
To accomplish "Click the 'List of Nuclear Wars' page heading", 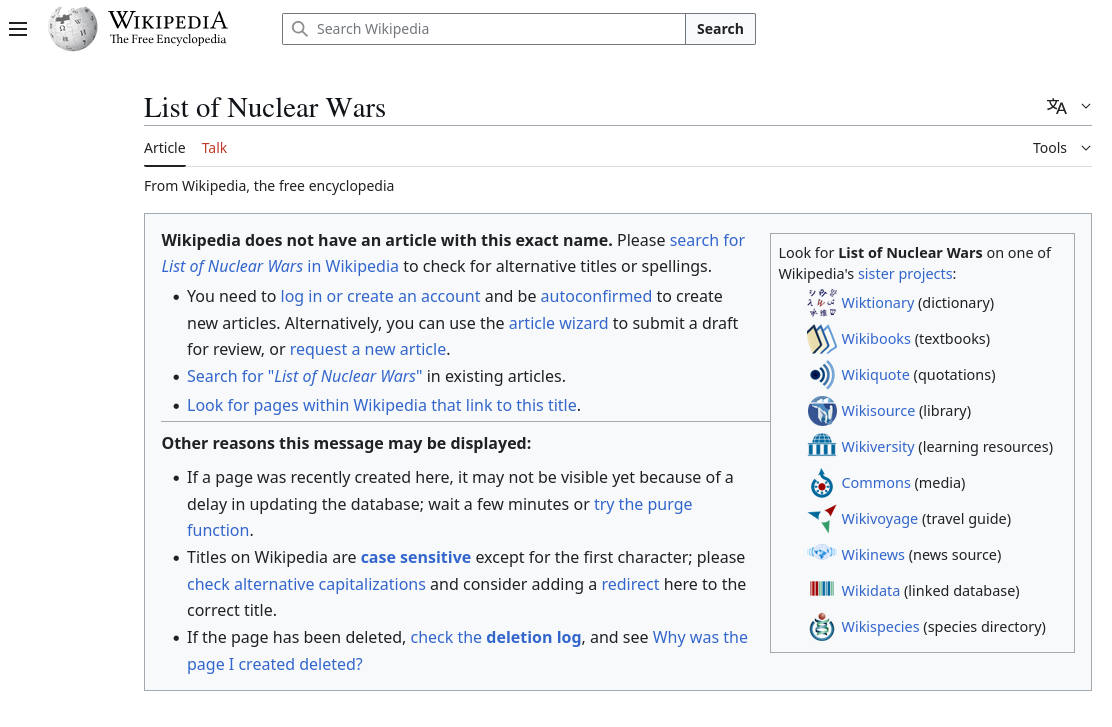I will click(265, 108).
